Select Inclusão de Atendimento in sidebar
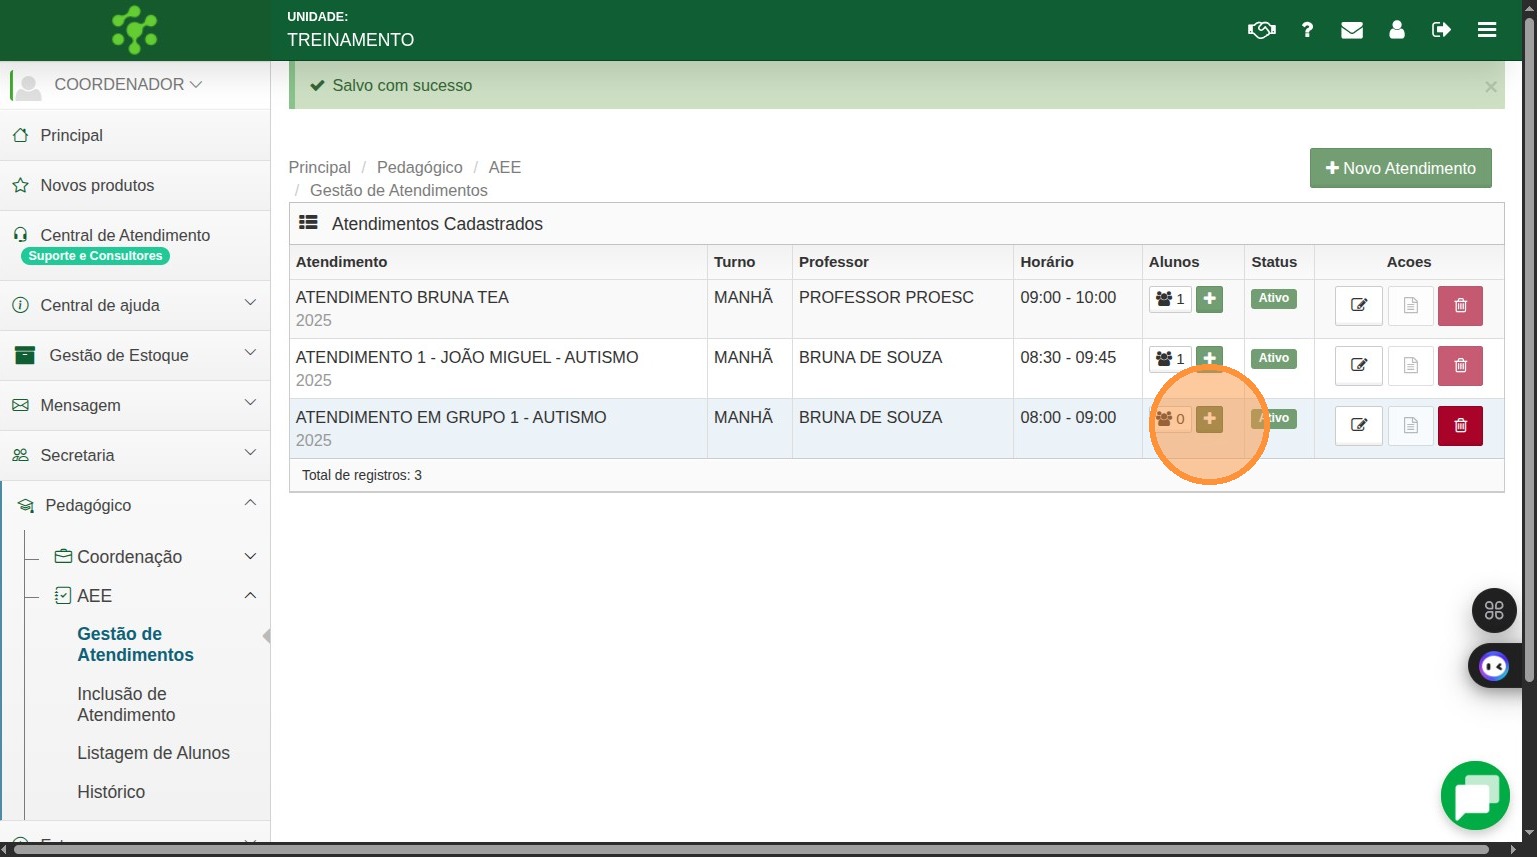 tap(126, 704)
